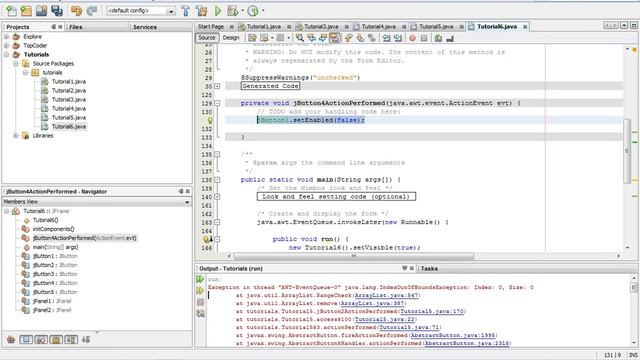Select Tutorial2.java in the Projects tree
Screen dimensions: 640x360
[69, 91]
